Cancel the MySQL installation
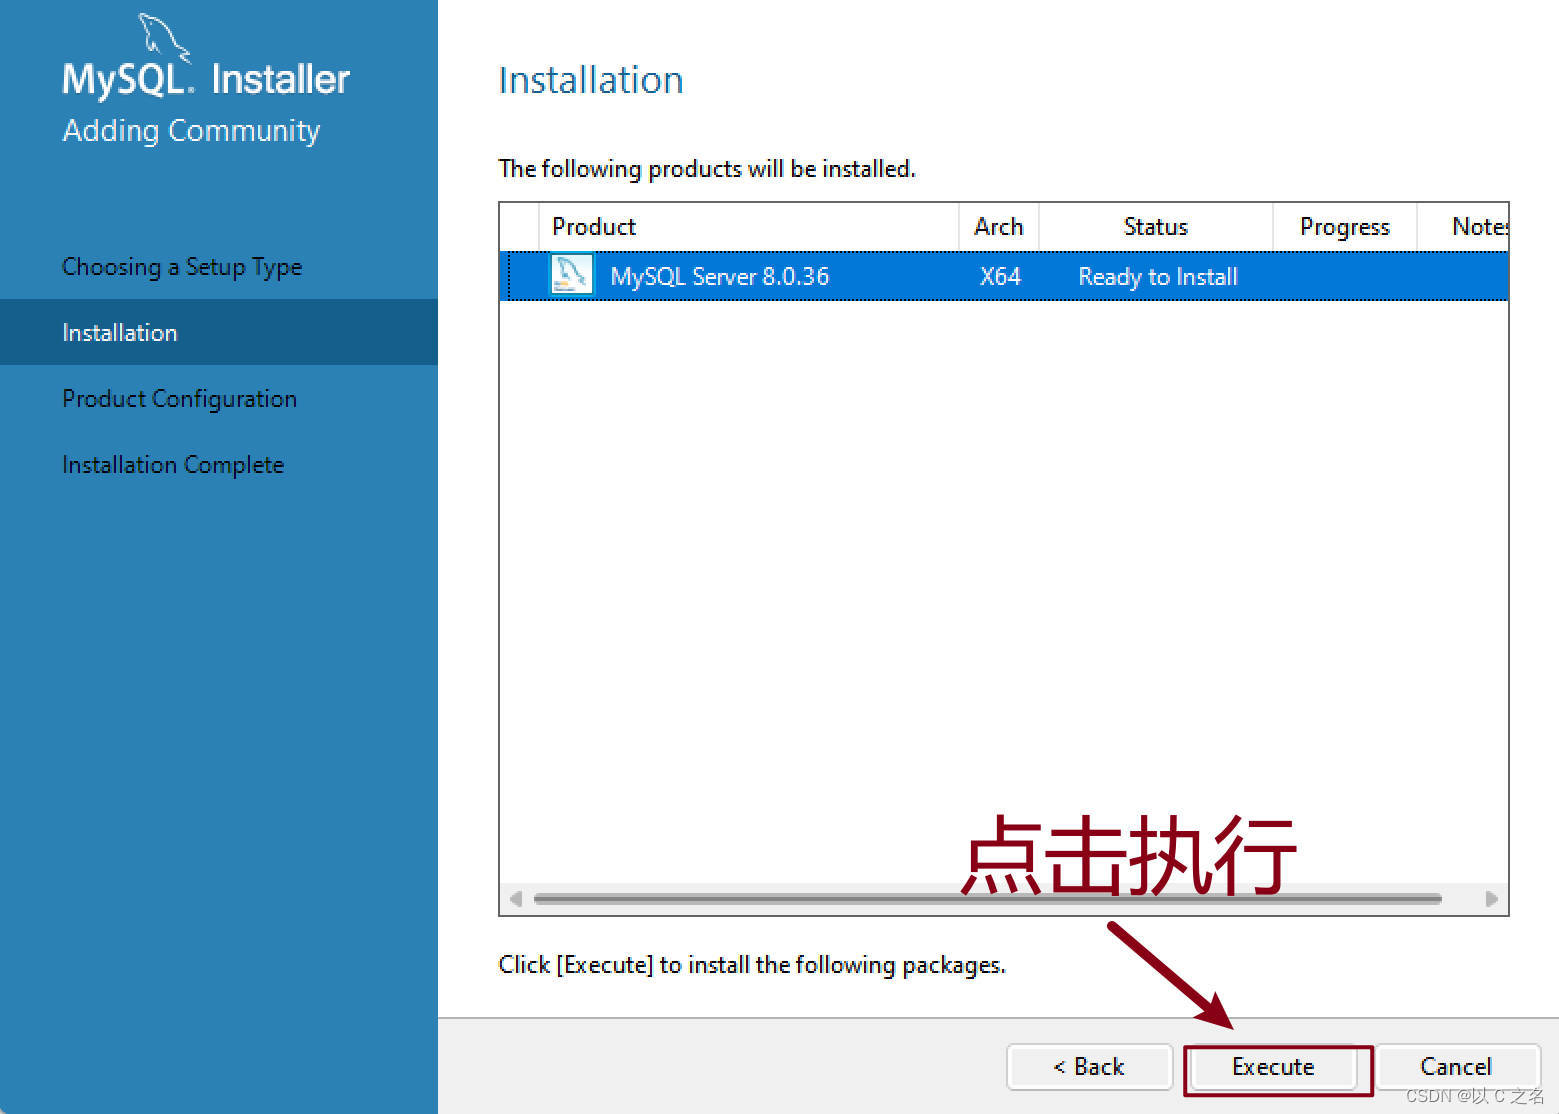Viewport: 1559px width, 1114px height. (x=1456, y=1067)
